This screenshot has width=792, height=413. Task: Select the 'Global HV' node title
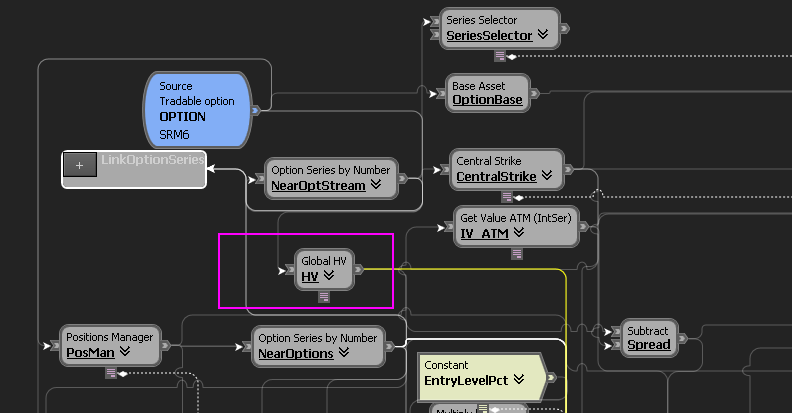(324, 261)
